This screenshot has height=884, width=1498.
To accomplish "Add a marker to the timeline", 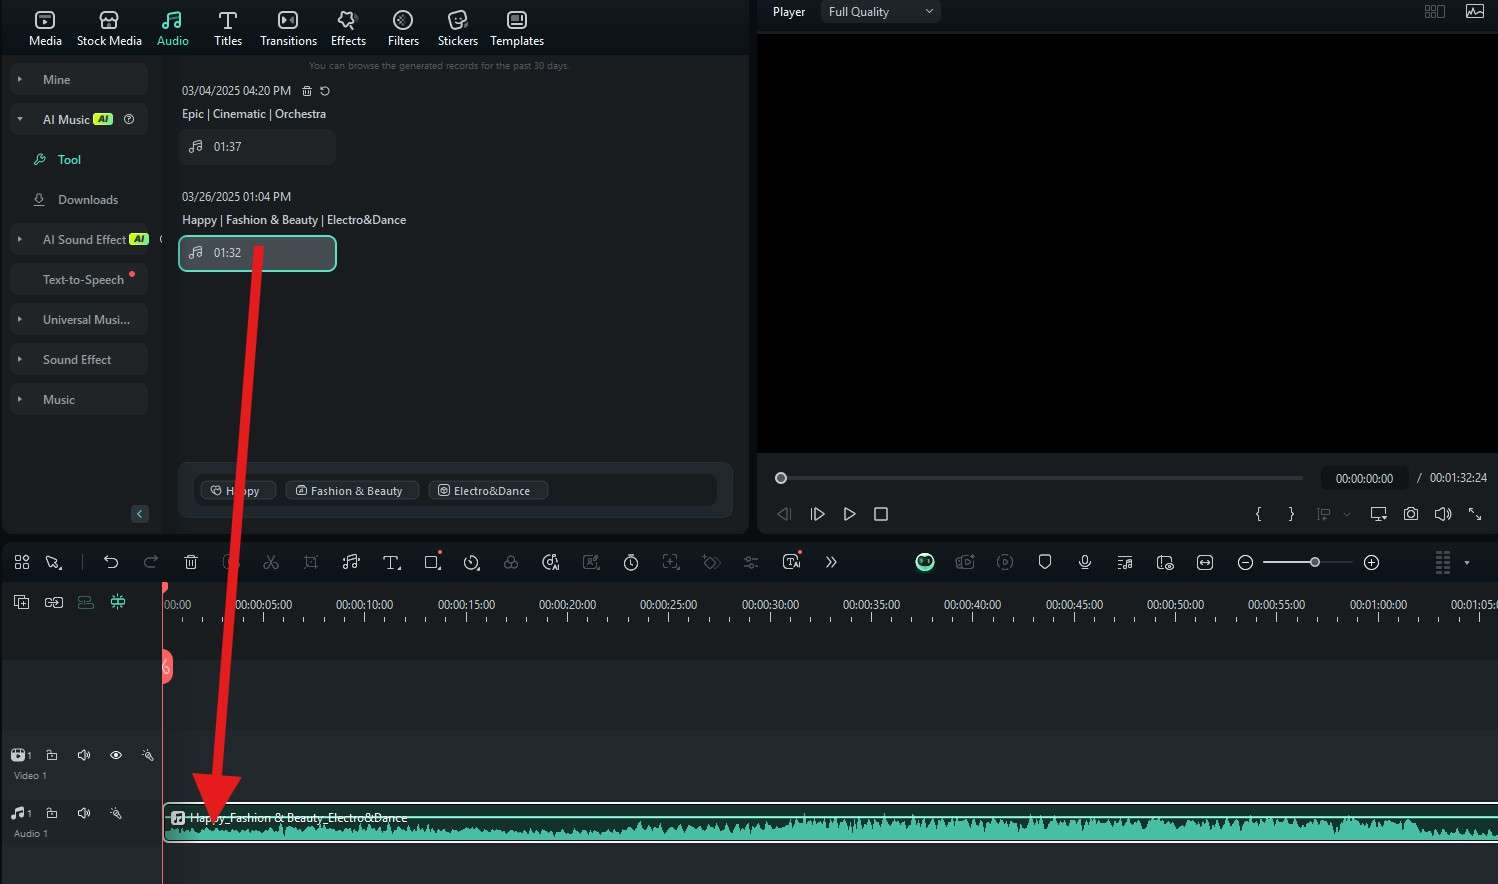I will point(1045,563).
